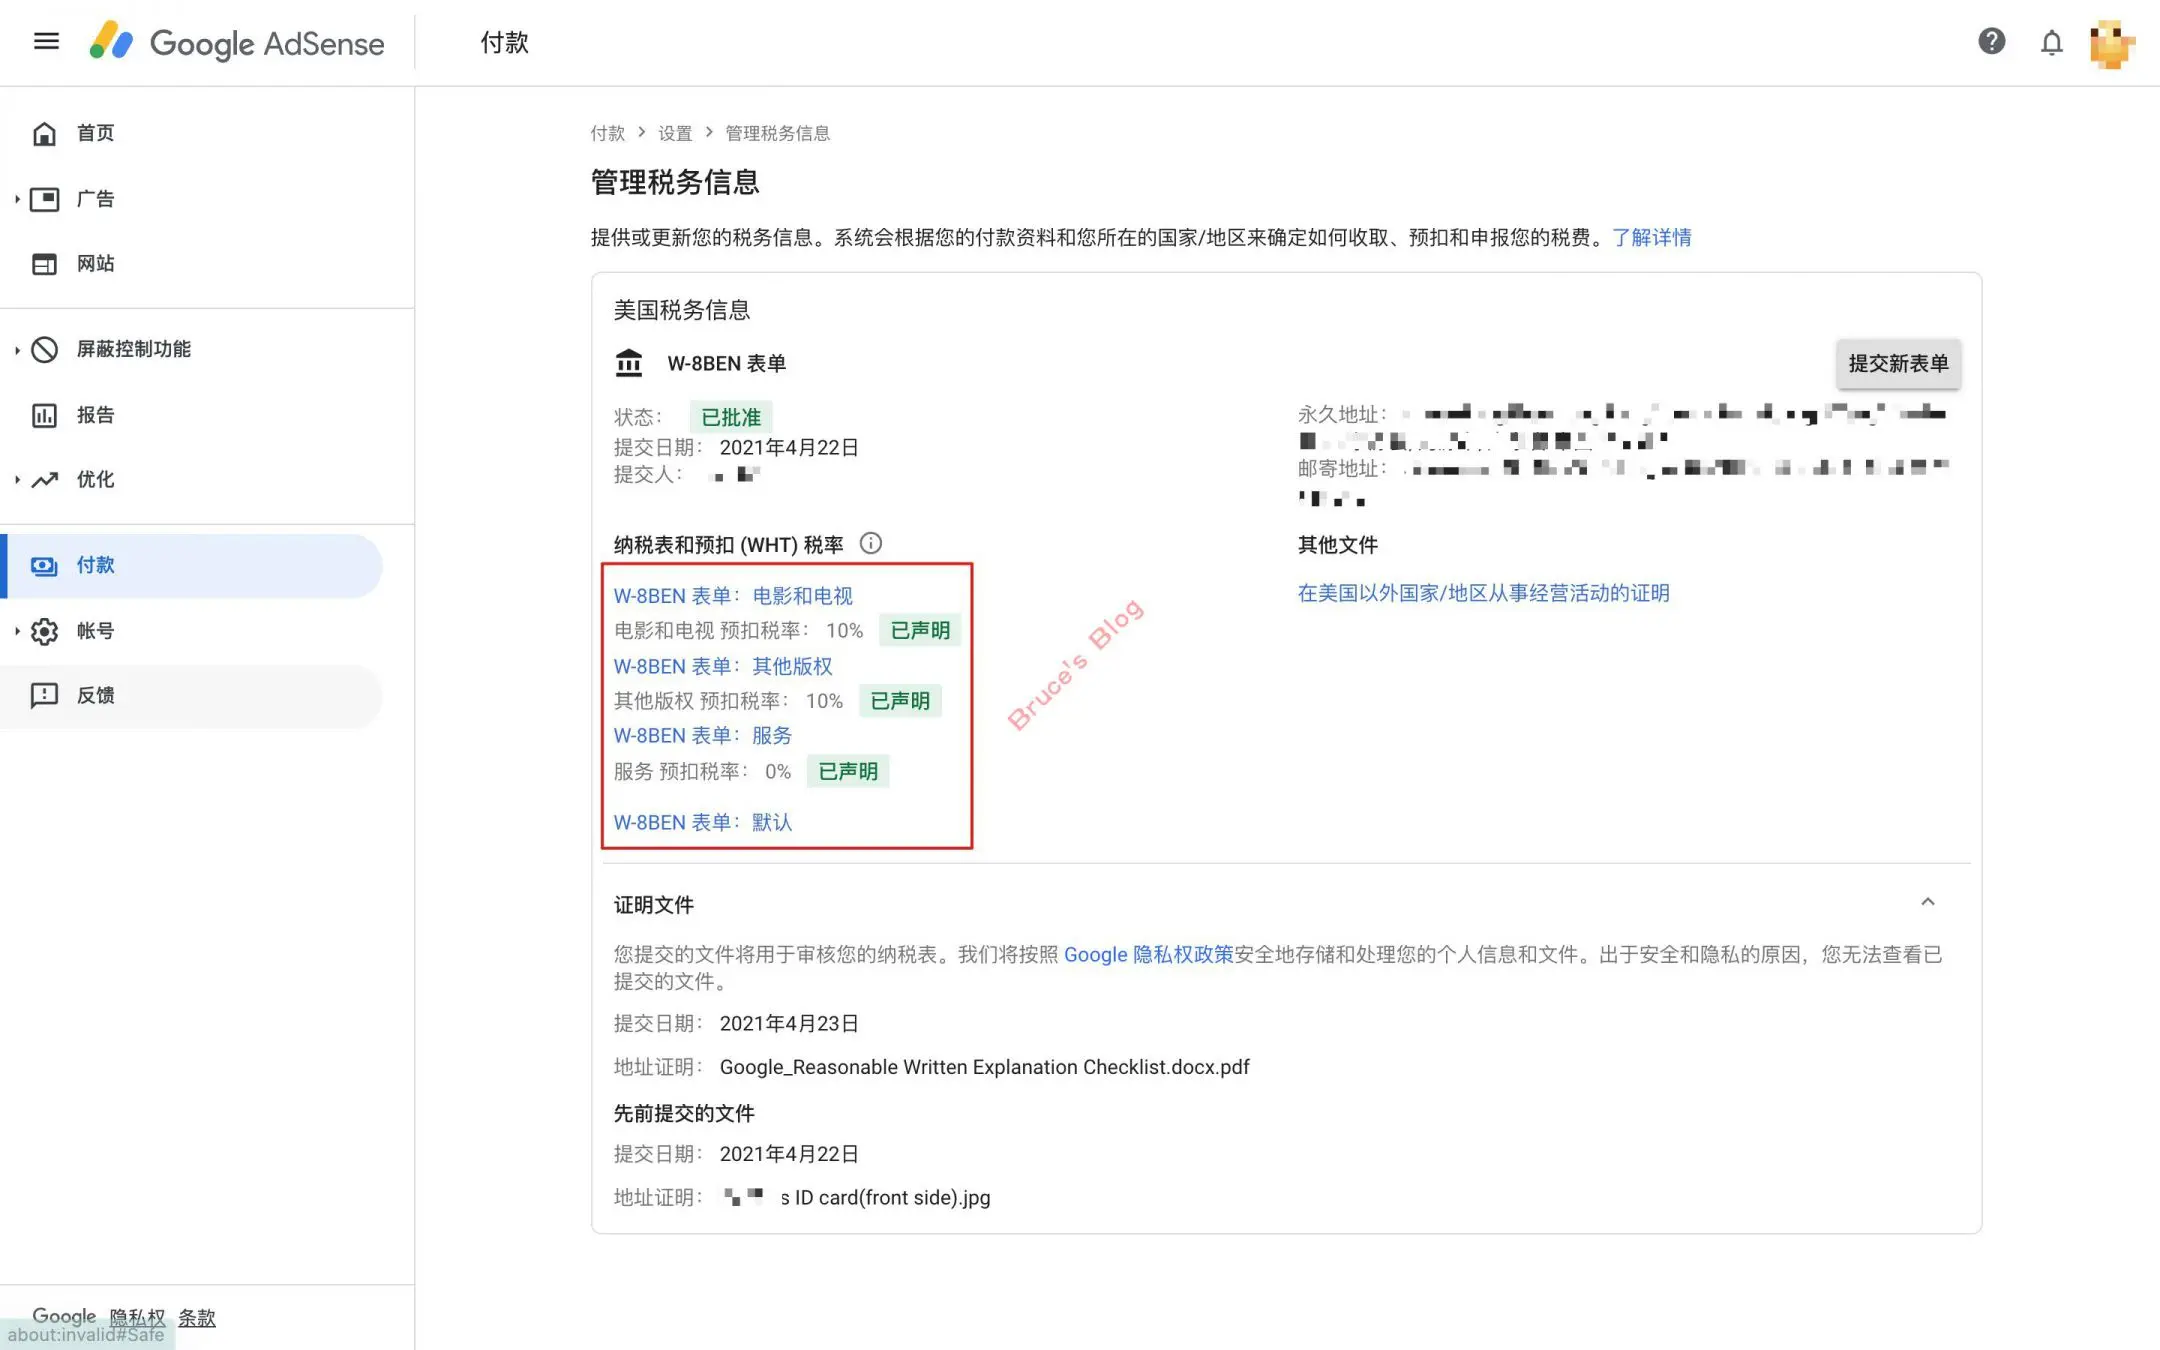2160x1350 pixels.
Task: Click the Help question mark icon
Action: tap(1991, 41)
